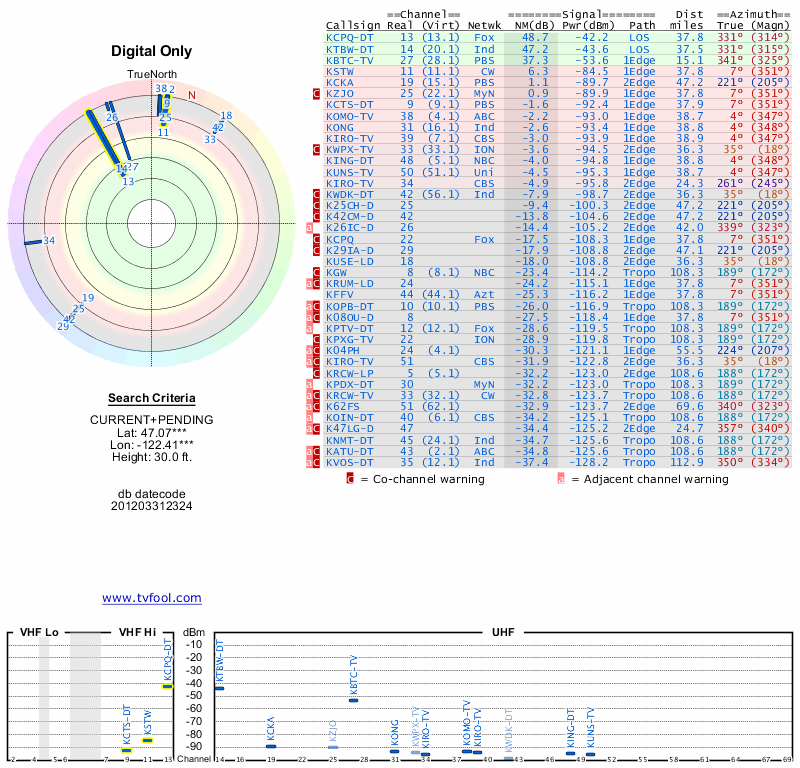Click the pink Adjacent channel warning legend icon
800x768 pixels.
[x=560, y=479]
